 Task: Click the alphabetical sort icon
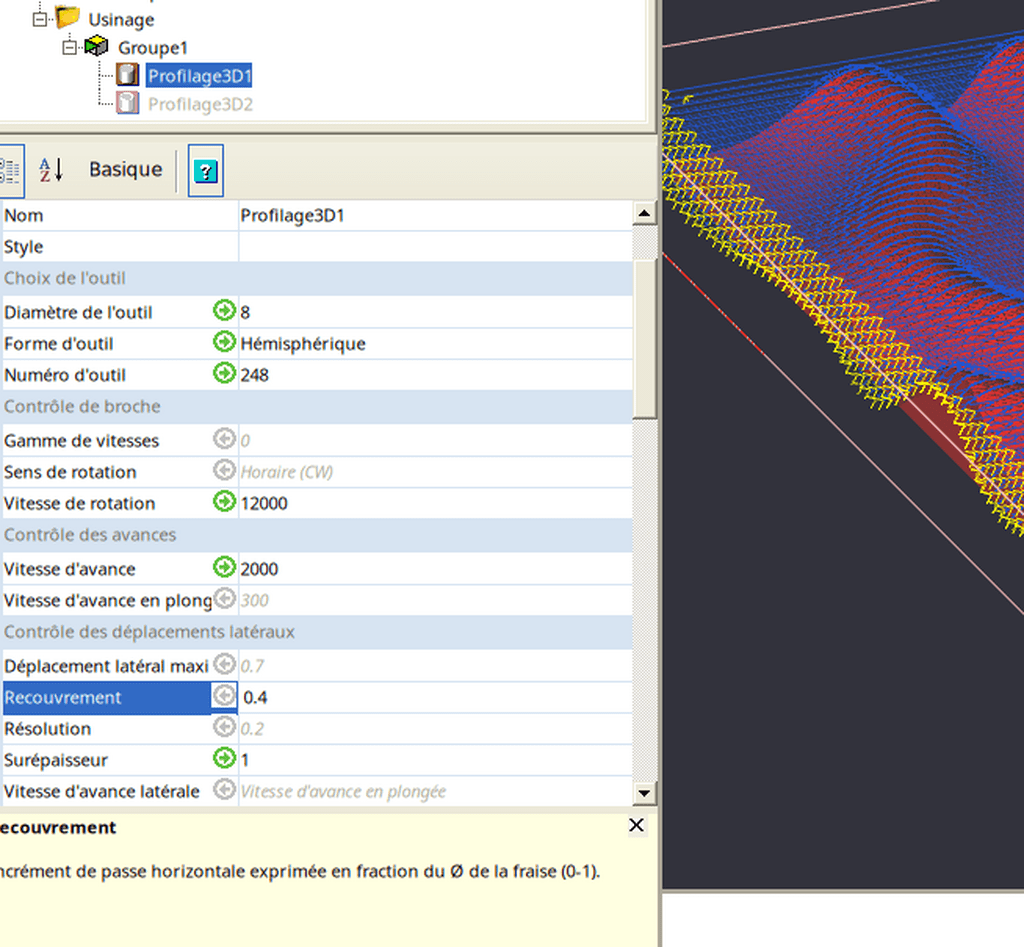point(51,170)
